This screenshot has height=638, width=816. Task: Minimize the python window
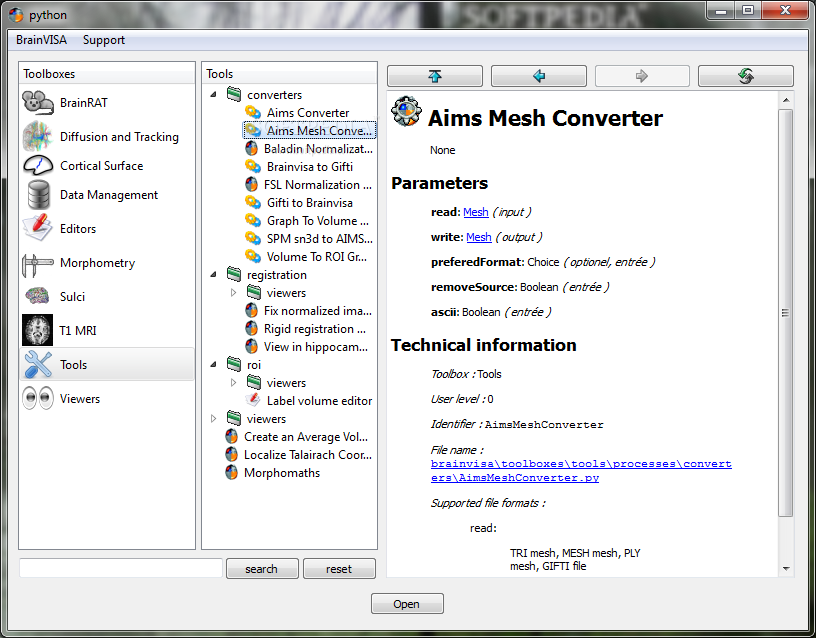coord(721,10)
